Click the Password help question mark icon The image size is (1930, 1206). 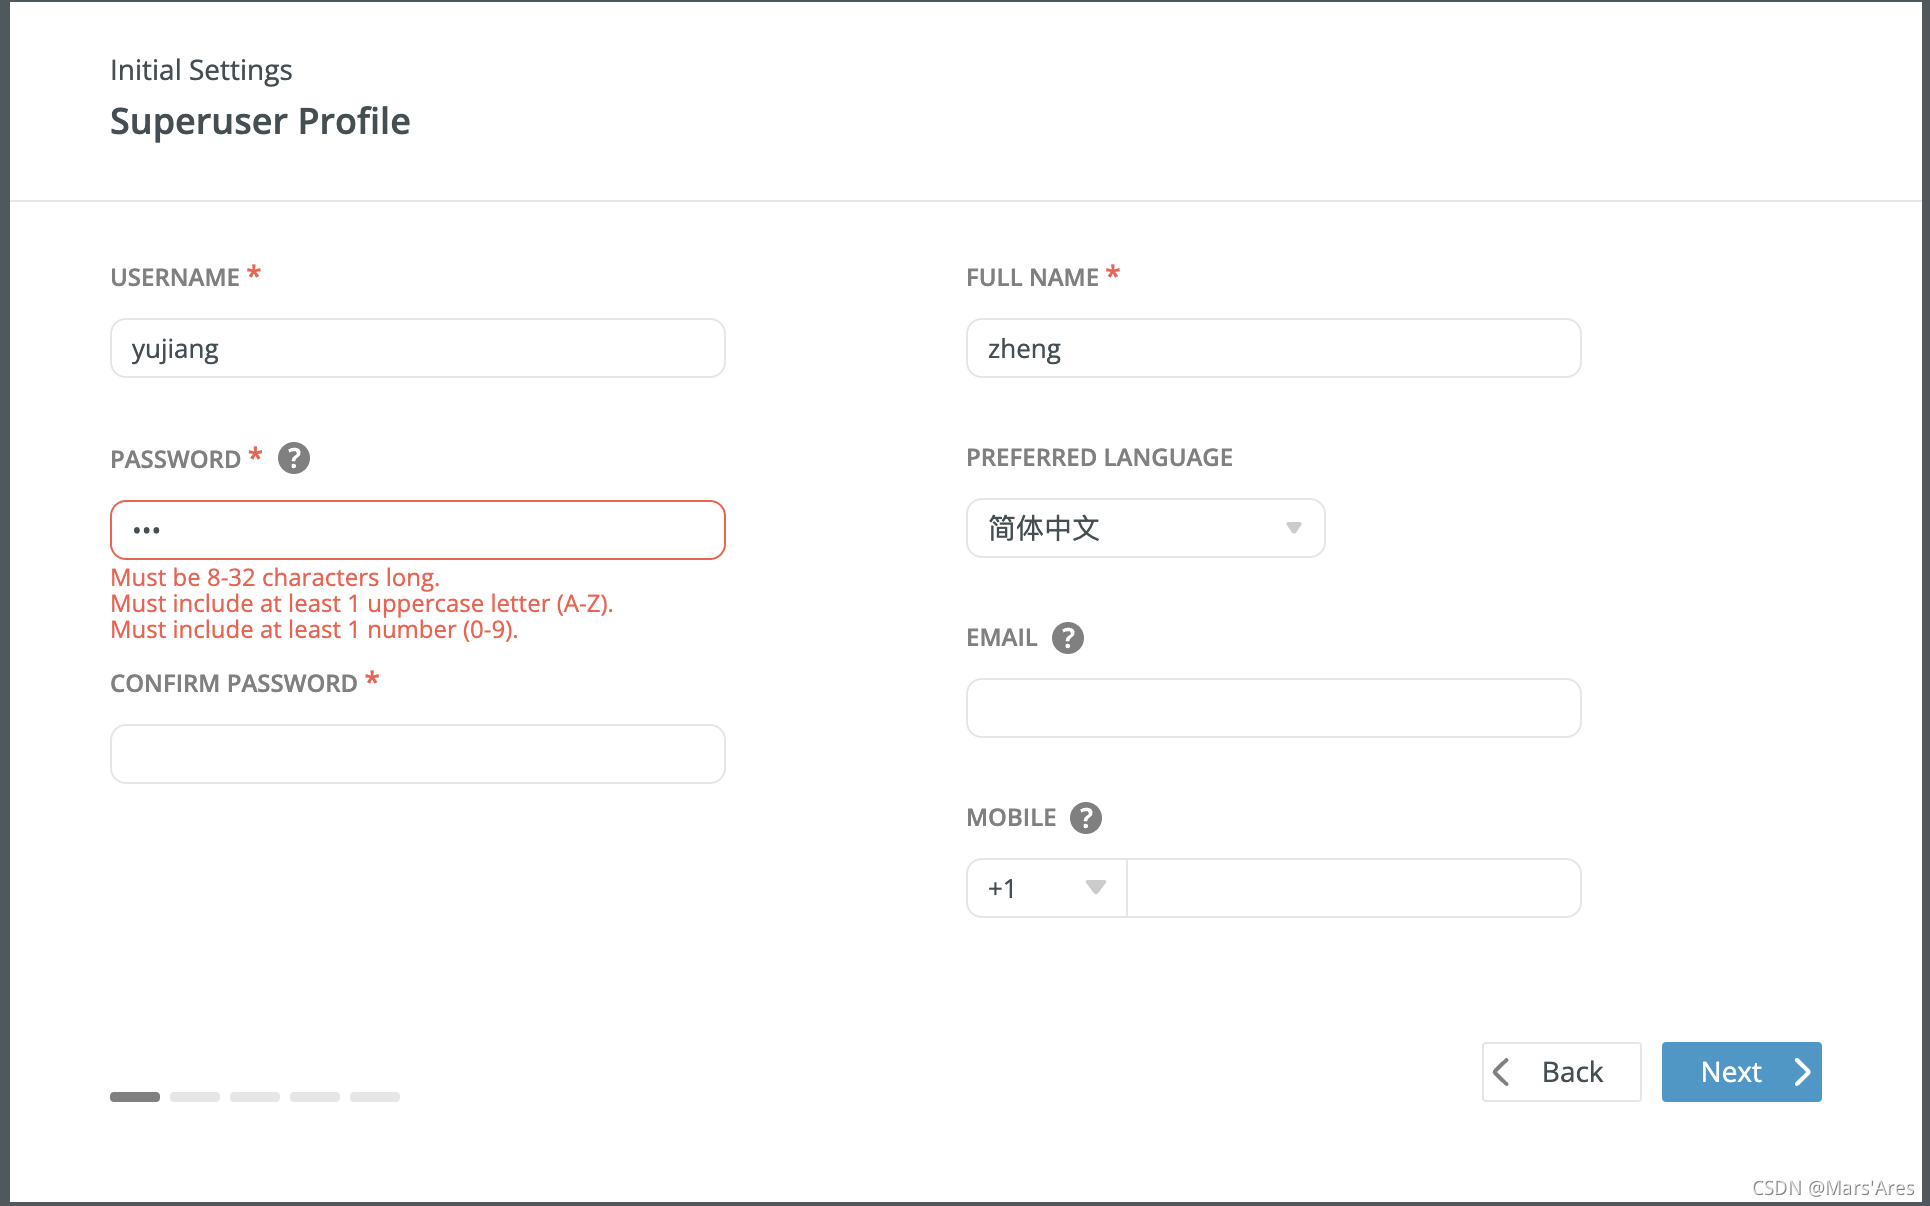[293, 458]
